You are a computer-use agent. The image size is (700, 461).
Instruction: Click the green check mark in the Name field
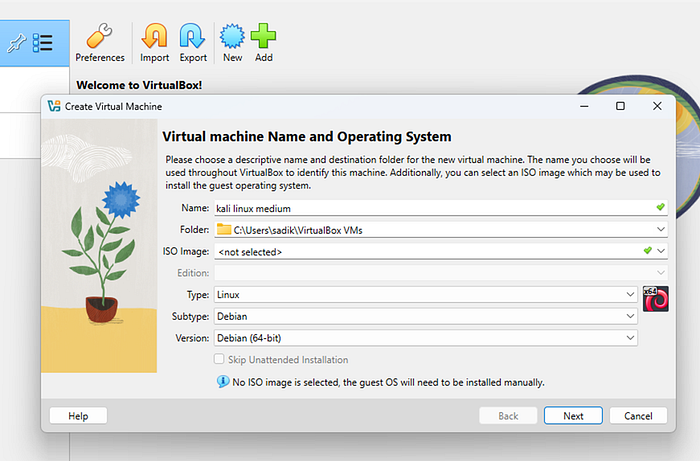point(660,207)
